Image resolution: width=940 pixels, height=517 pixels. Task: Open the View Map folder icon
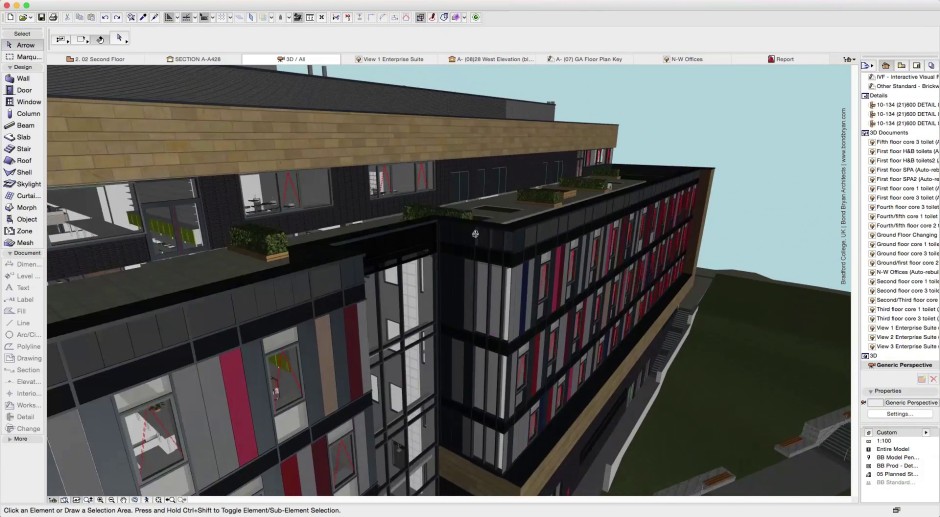901,65
